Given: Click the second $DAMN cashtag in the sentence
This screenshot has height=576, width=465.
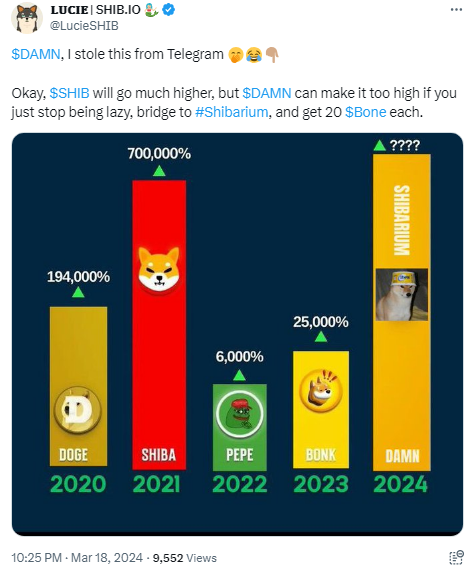Looking at the screenshot, I should [267, 93].
